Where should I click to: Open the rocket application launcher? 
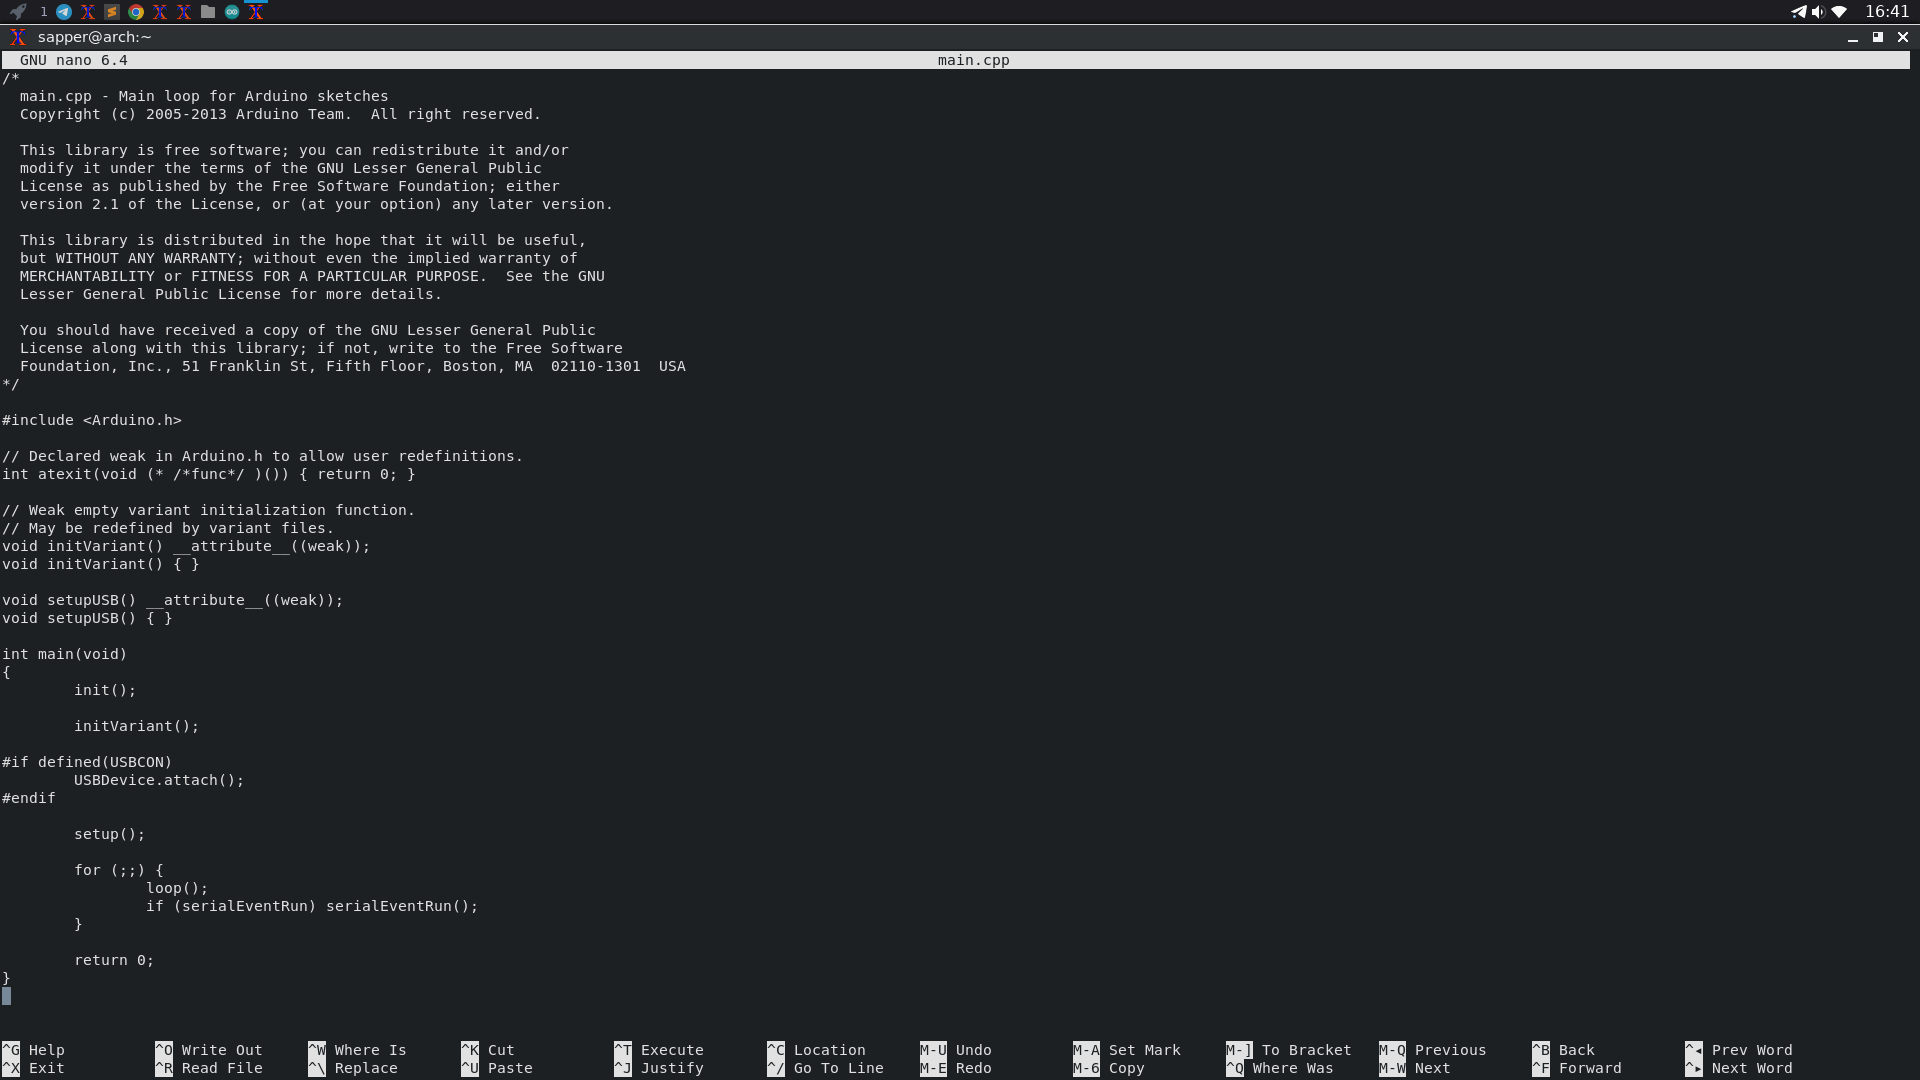point(18,12)
